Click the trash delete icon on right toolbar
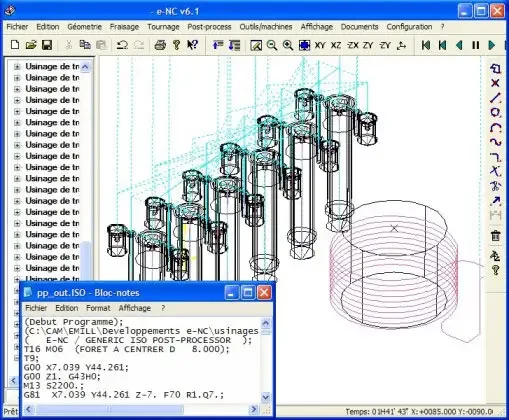This screenshot has width=509, height=420. coord(496,235)
